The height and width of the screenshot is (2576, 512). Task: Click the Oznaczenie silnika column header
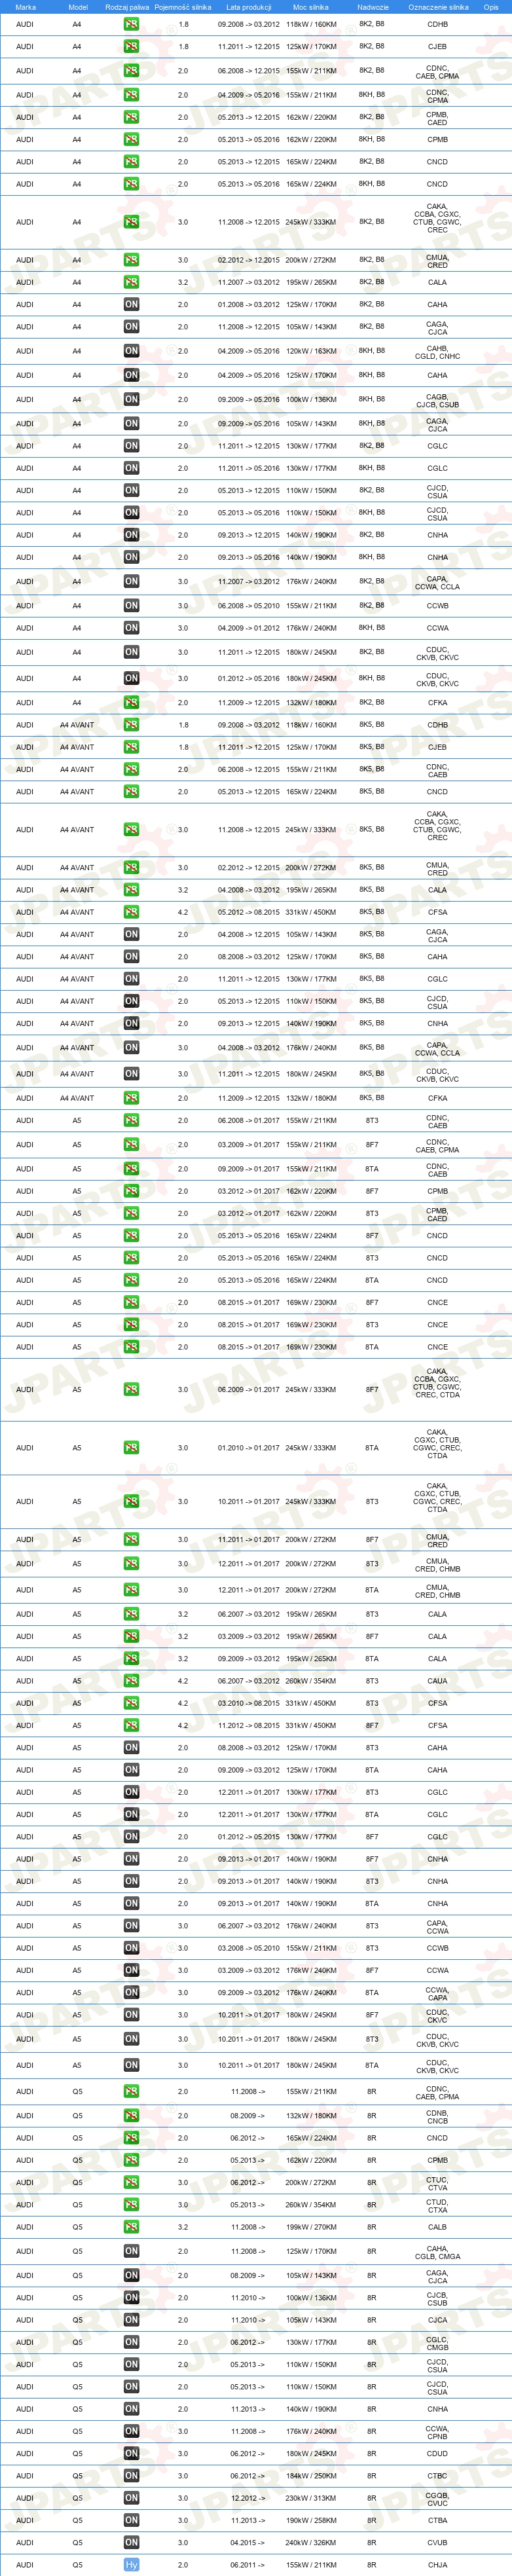[438, 7]
